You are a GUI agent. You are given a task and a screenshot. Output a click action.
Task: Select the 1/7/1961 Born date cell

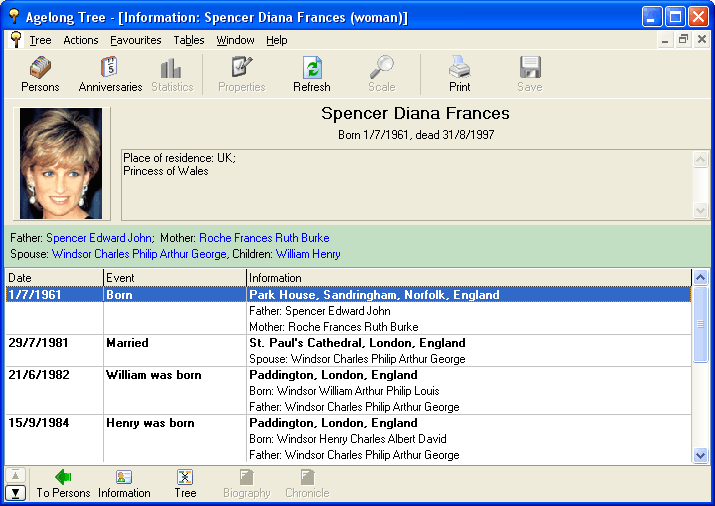tap(54, 294)
